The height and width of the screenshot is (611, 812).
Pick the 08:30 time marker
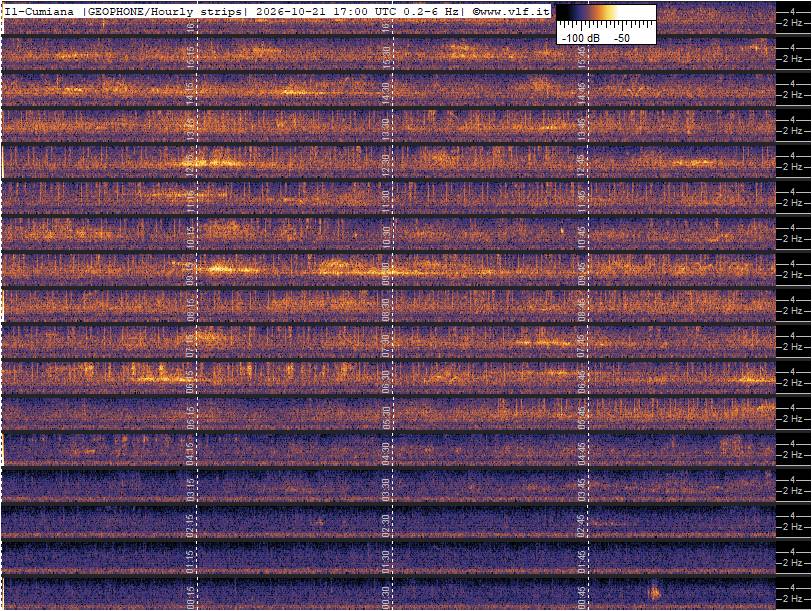point(386,310)
